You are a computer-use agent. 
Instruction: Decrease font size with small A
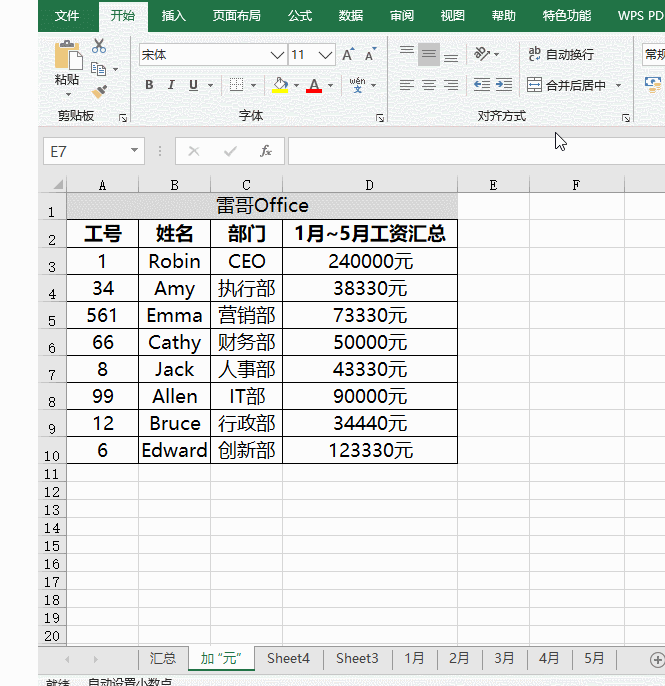[371, 55]
